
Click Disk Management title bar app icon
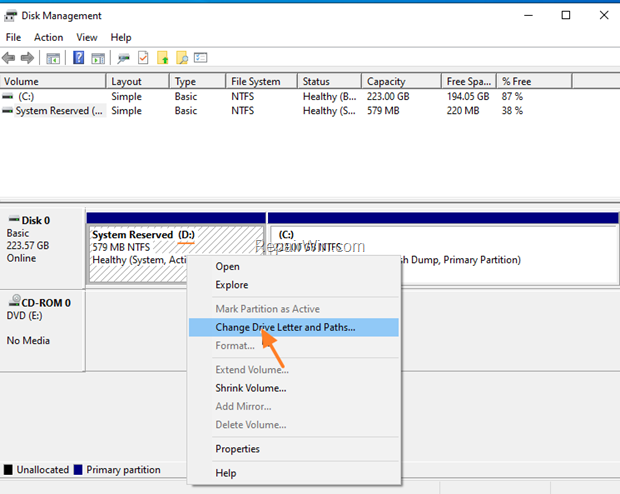10,16
